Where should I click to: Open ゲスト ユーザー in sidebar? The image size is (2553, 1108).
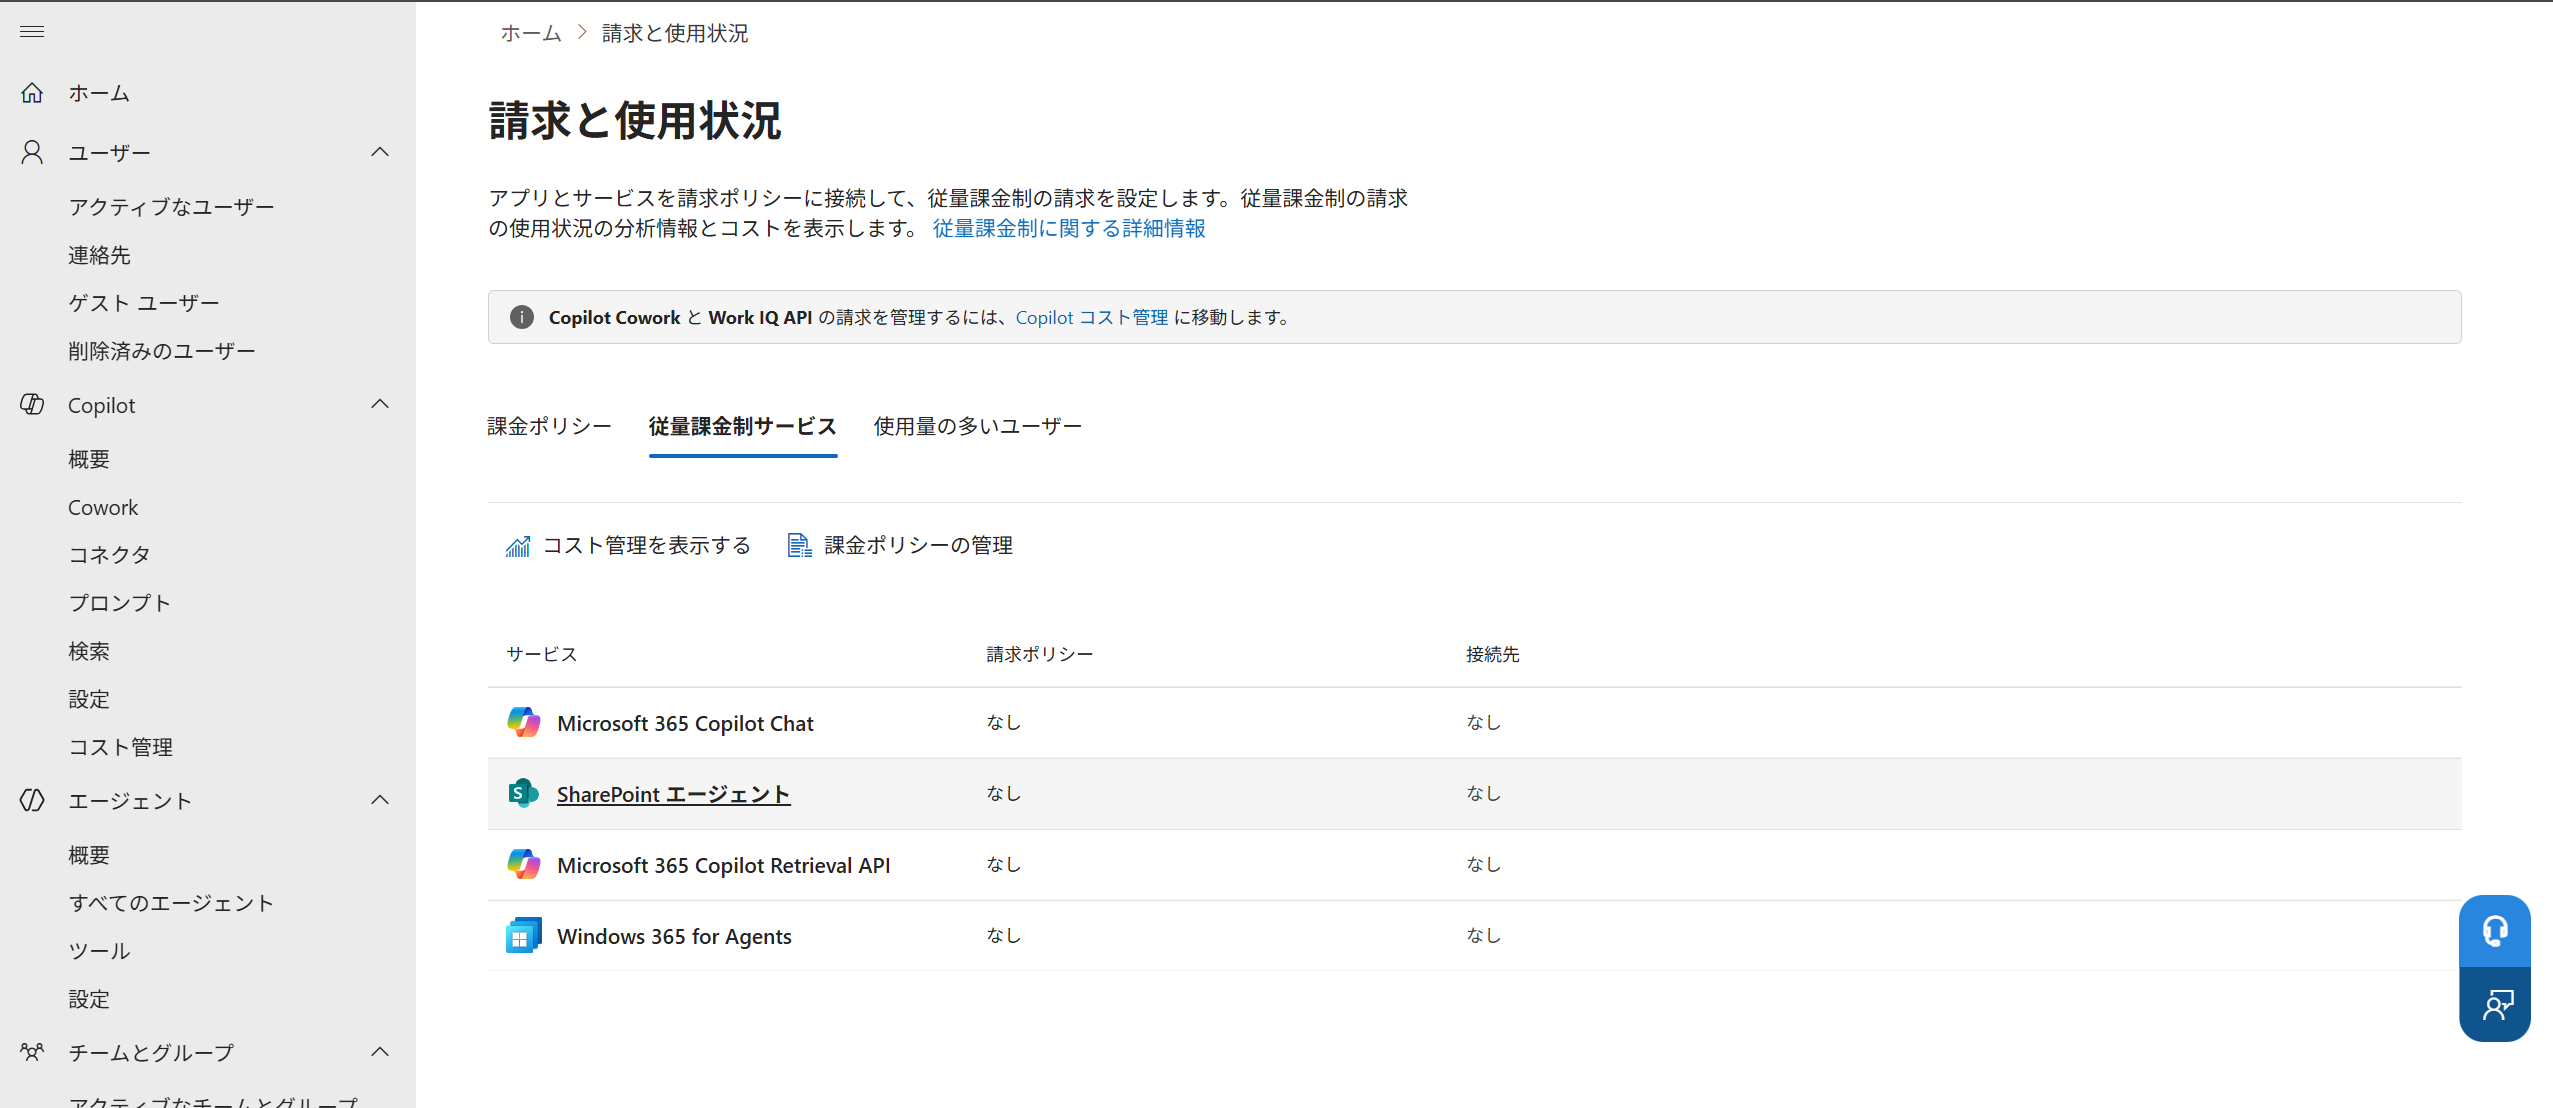[144, 303]
